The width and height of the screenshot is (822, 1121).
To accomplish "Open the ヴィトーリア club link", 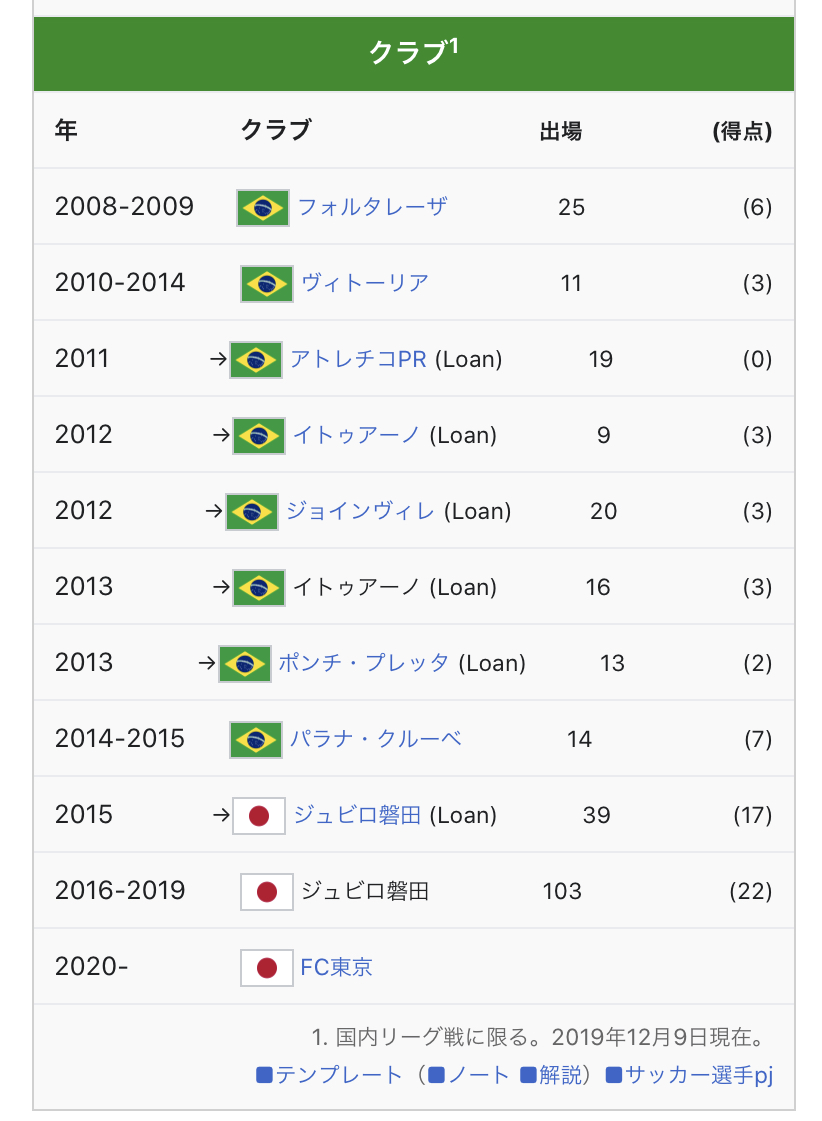I will point(365,283).
